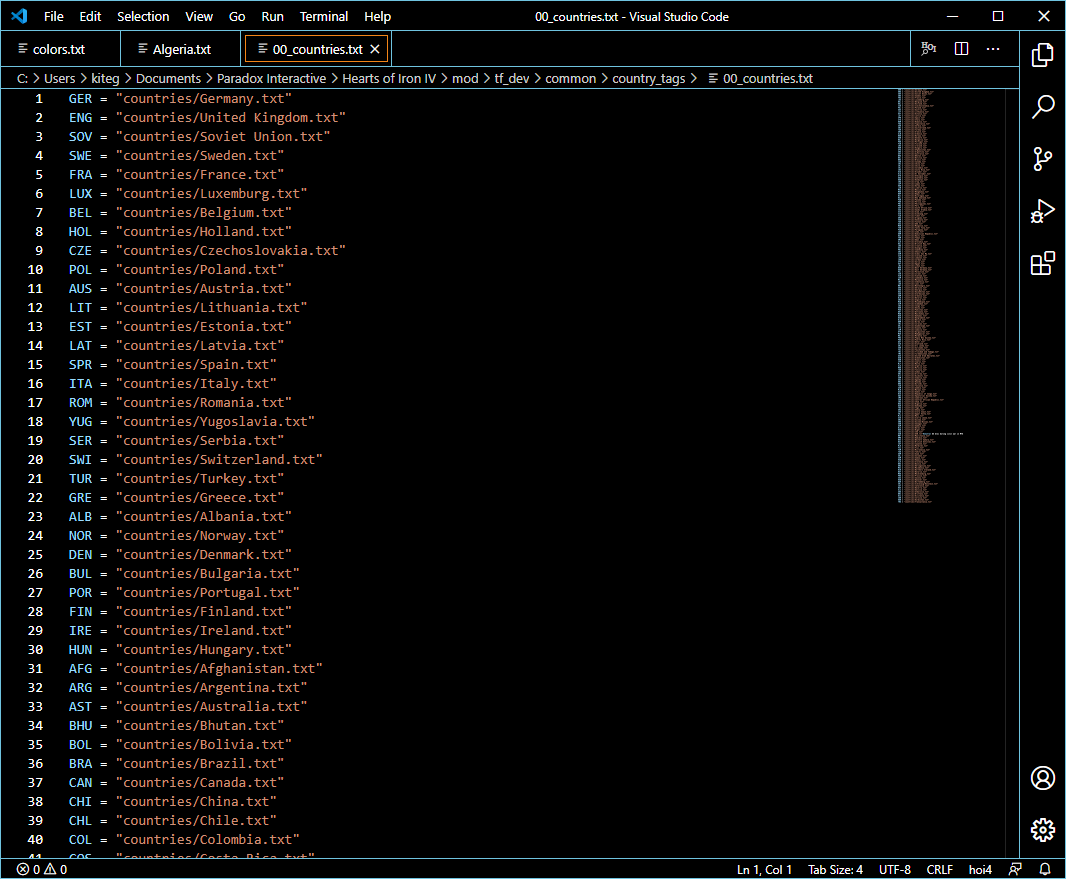Click line number 10 in the gutter
Screen dimensions: 1066x879
(x=35, y=270)
